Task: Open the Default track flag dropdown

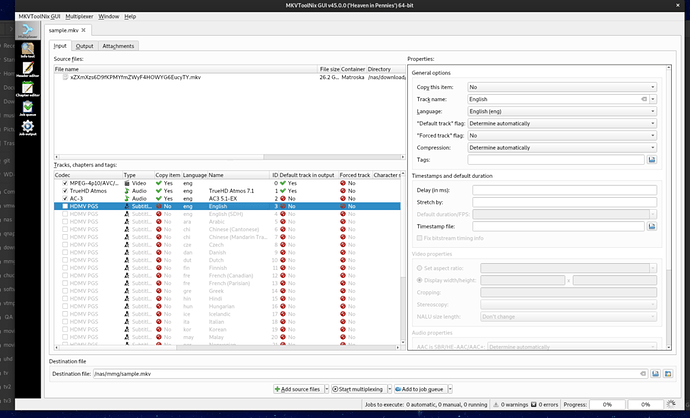Action: point(562,124)
